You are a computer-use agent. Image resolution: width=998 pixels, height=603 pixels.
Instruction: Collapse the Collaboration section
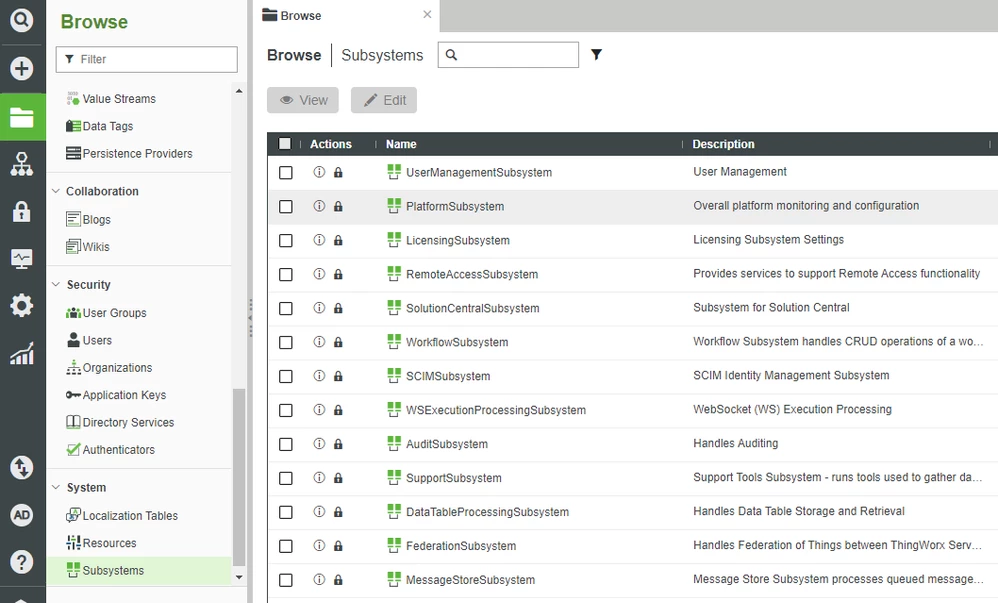click(x=56, y=191)
